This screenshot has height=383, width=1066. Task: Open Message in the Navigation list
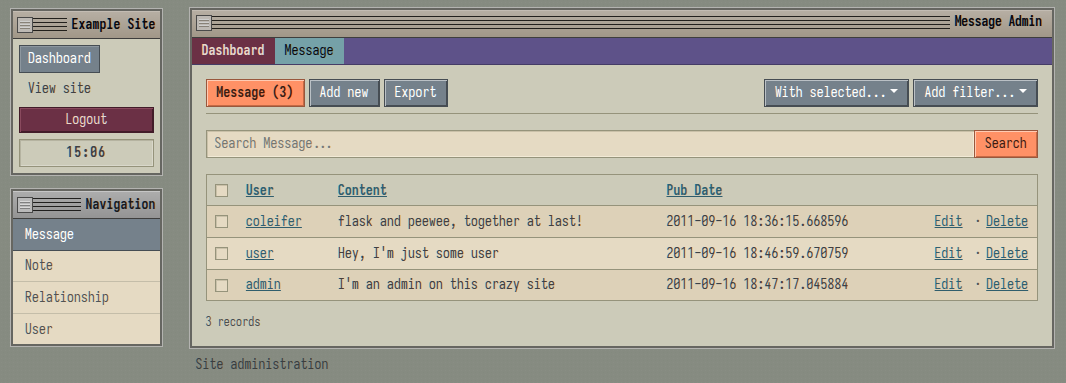pyautogui.click(x=86, y=235)
